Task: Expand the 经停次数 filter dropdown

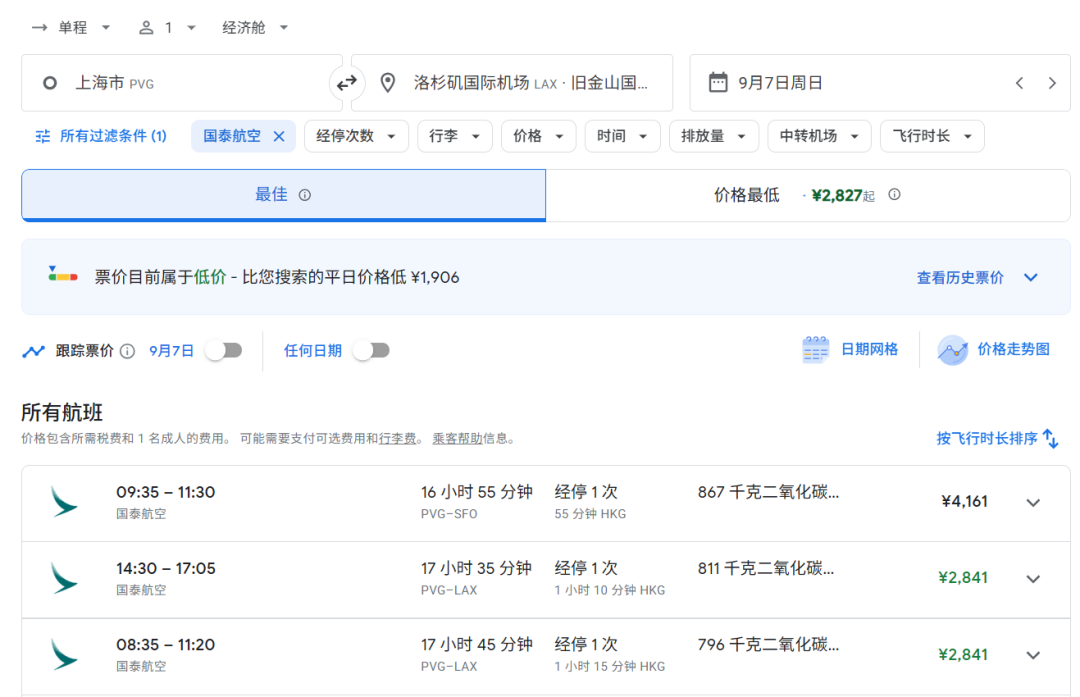Action: coord(356,136)
